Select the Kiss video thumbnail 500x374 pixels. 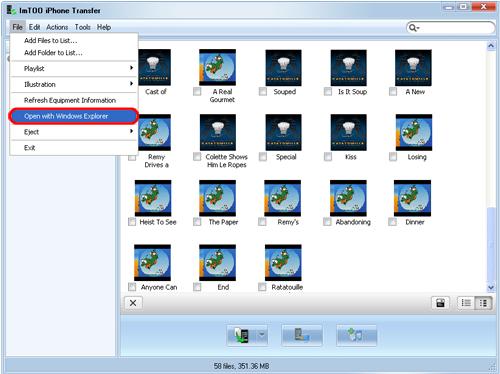point(348,132)
